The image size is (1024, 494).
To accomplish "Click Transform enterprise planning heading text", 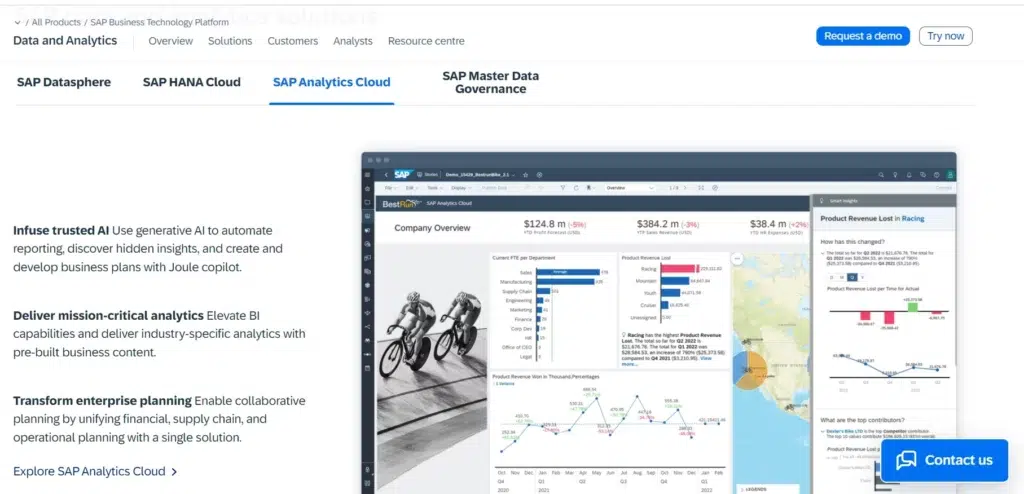I will [x=103, y=401].
